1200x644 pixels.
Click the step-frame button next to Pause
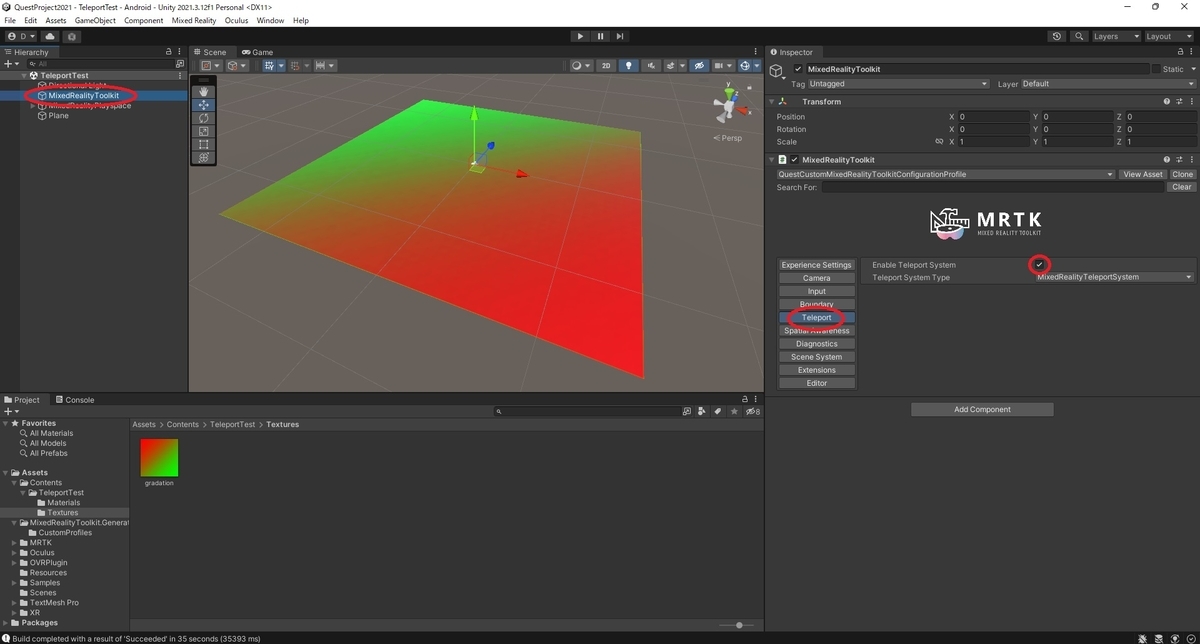[620, 36]
